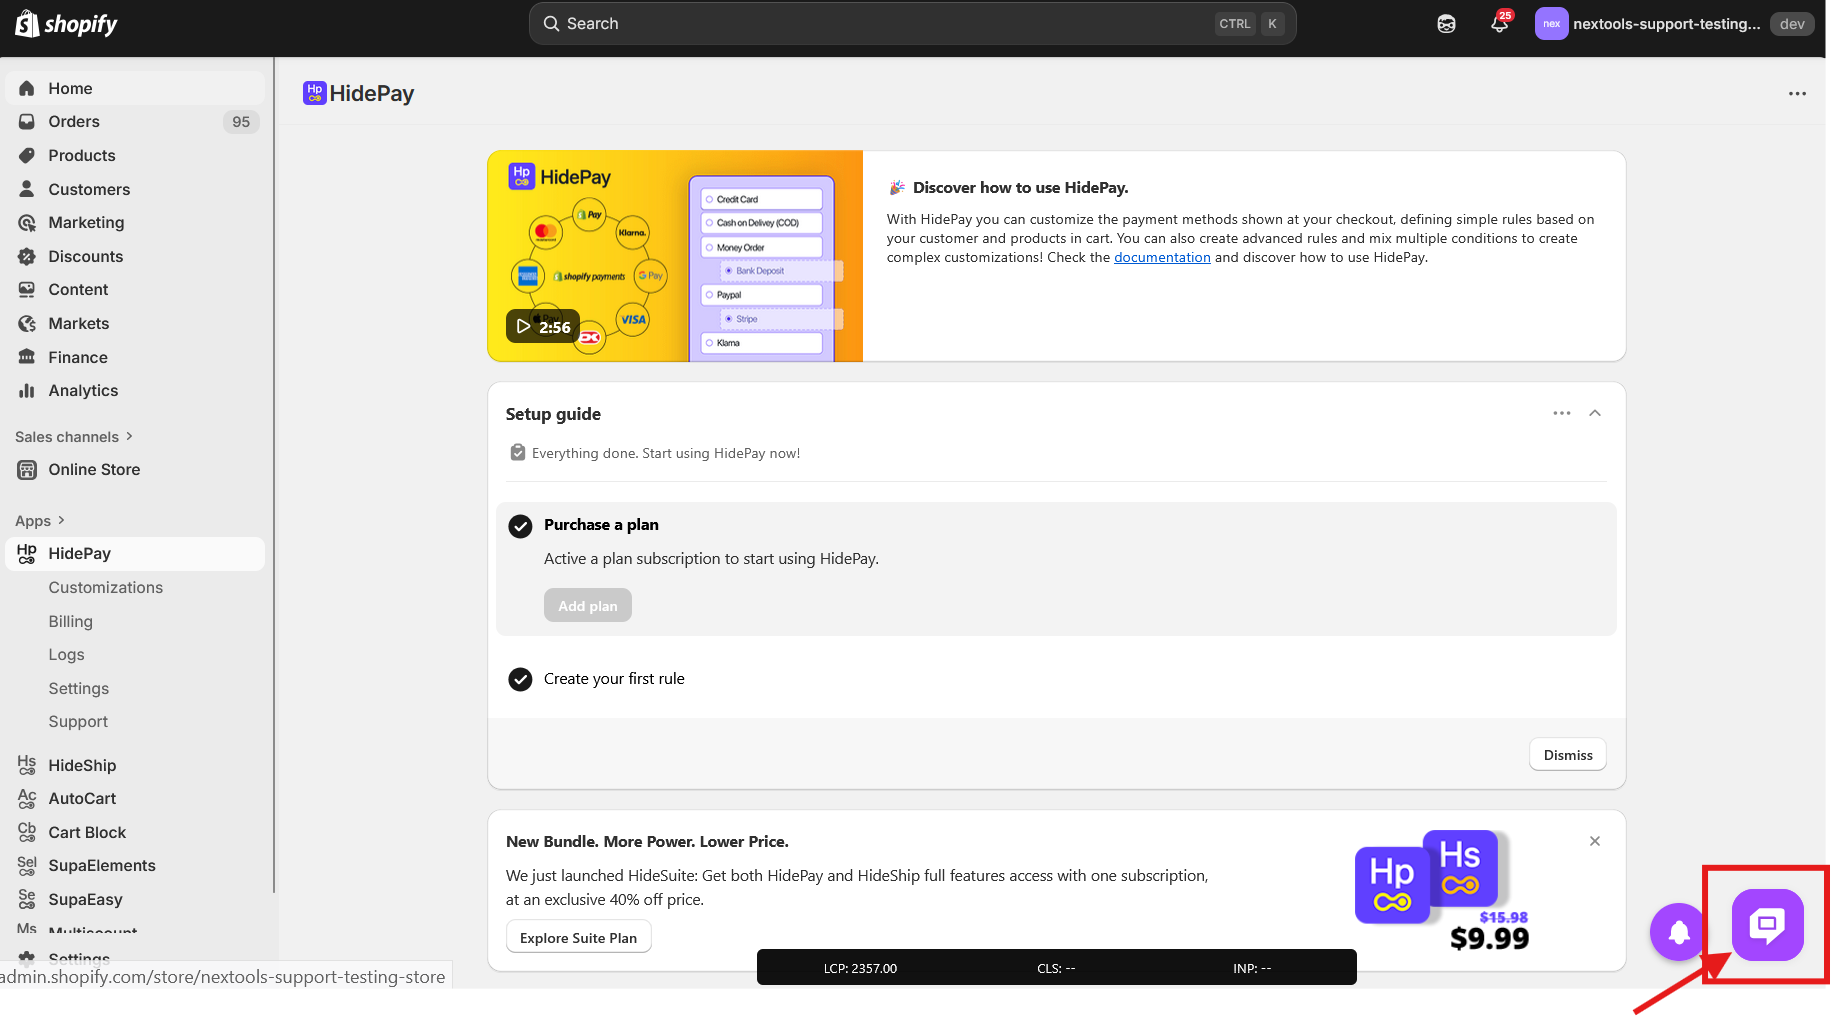Click the Setup guide heading
1831x1016 pixels.
553,414
